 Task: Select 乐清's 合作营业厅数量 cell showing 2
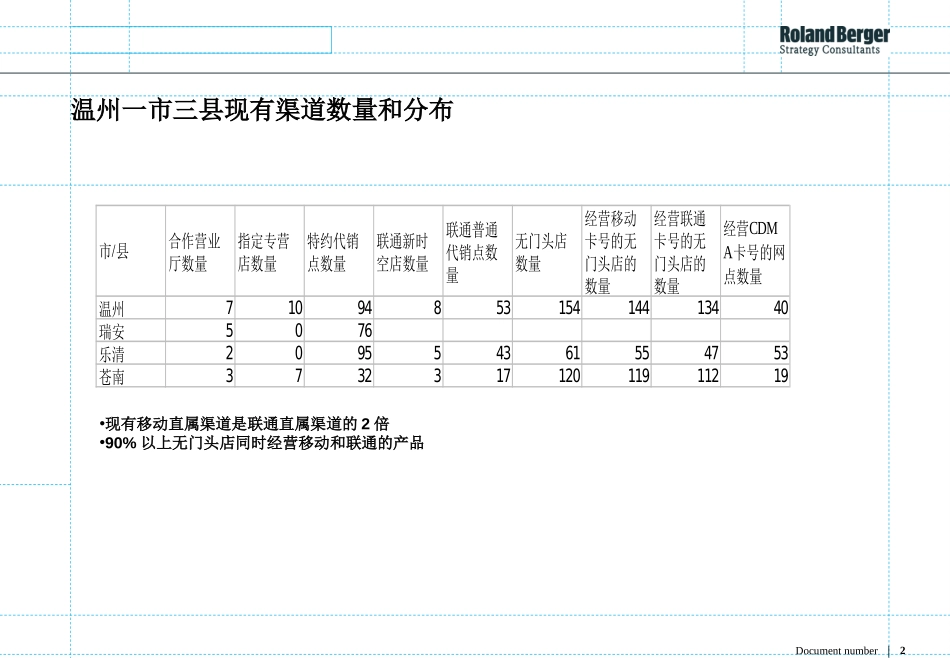[200, 353]
